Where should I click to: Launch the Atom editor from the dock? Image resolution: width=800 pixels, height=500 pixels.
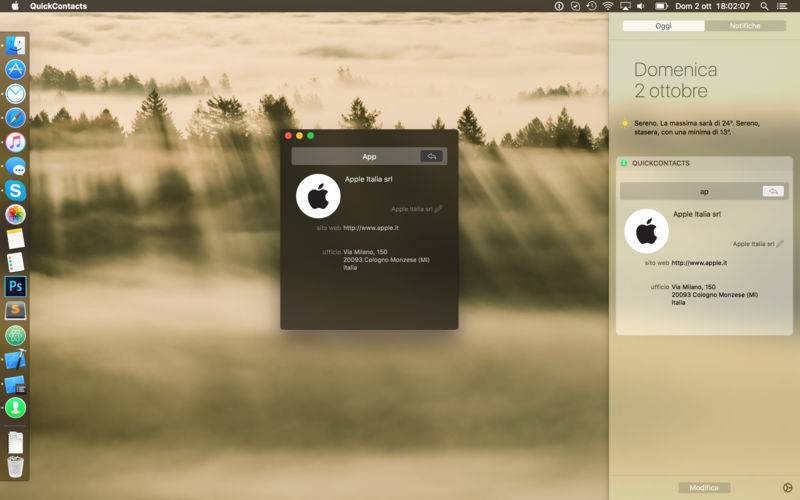(15, 335)
